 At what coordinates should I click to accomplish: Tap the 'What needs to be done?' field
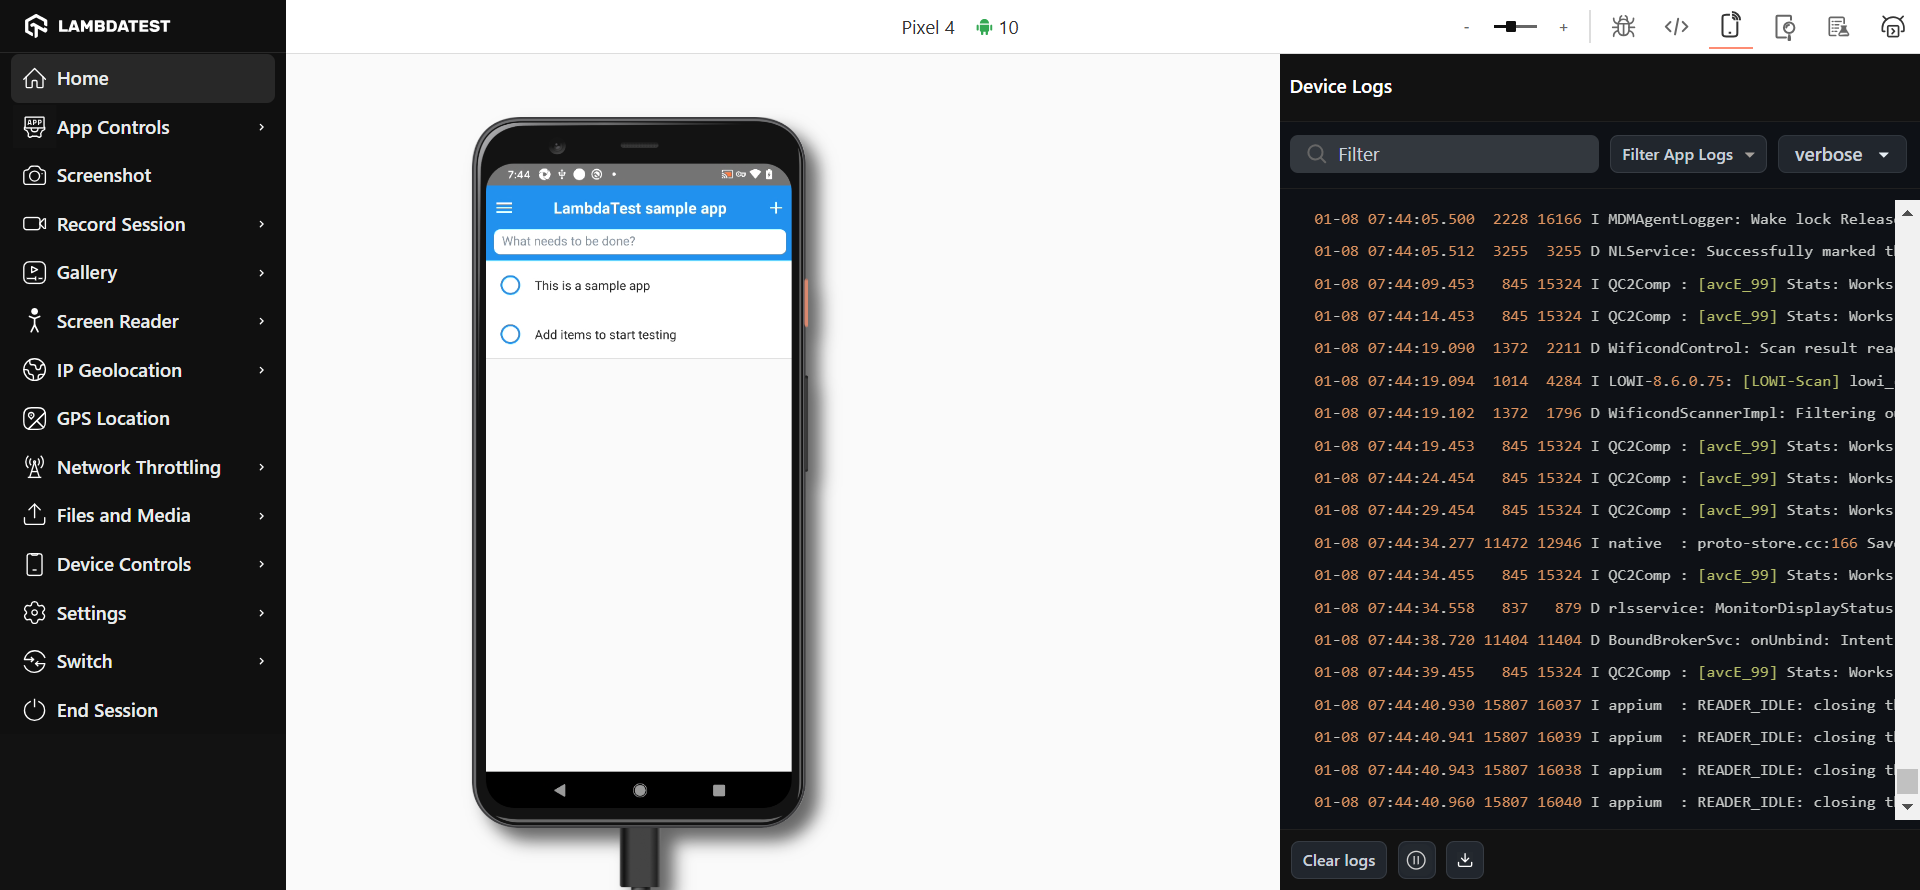tap(639, 241)
